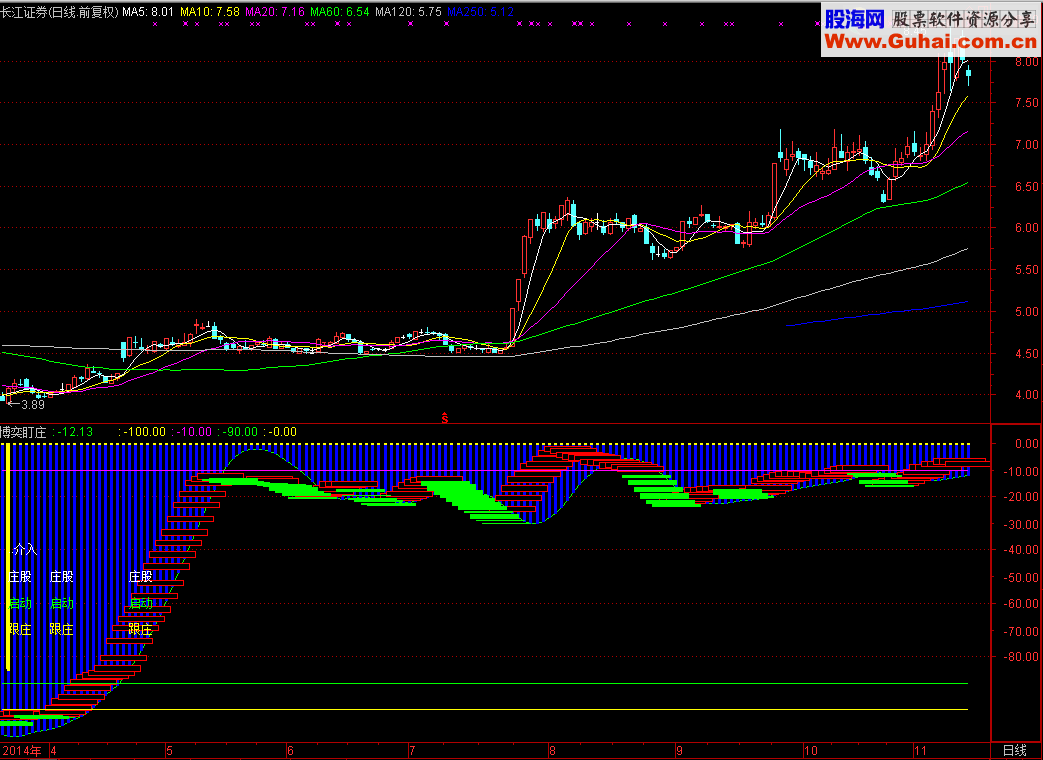Viewport: 1043px width, 760px height.
Task: Select the green MA60: 6.54 label
Action: tap(339, 11)
